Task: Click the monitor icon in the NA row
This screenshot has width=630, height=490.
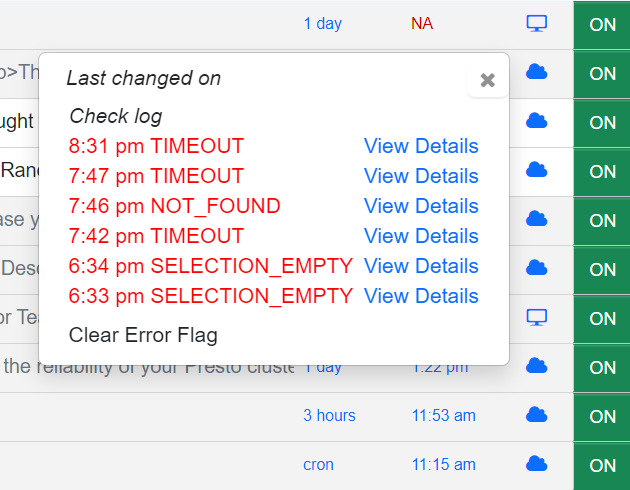Action: point(537,23)
